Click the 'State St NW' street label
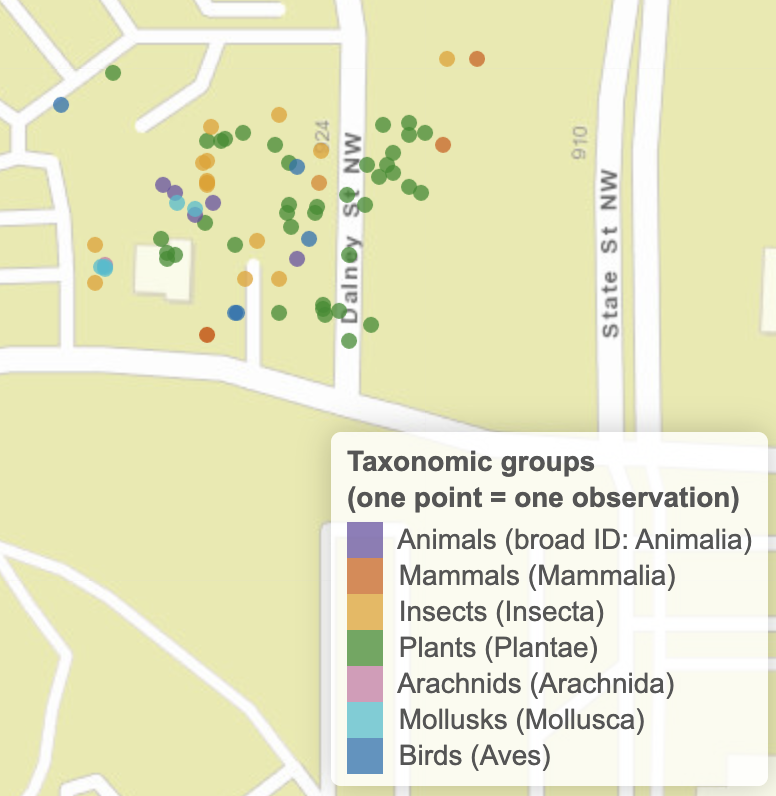Image resolution: width=776 pixels, height=796 pixels. click(x=610, y=254)
